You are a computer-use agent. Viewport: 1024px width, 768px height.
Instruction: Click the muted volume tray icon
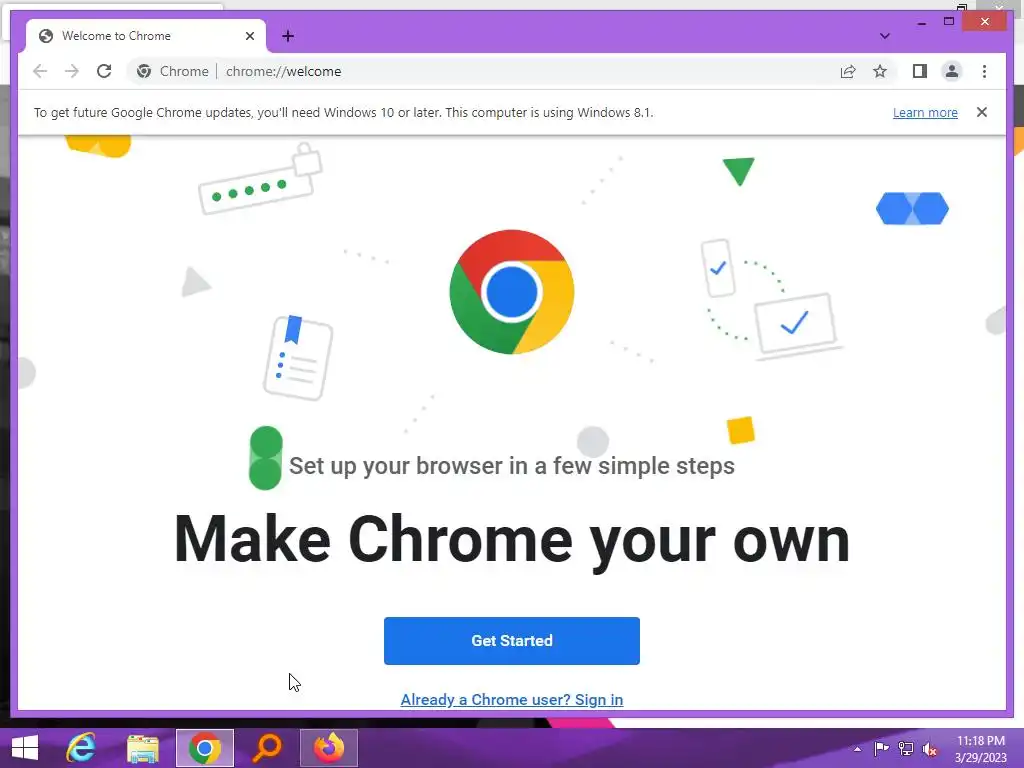click(x=930, y=749)
